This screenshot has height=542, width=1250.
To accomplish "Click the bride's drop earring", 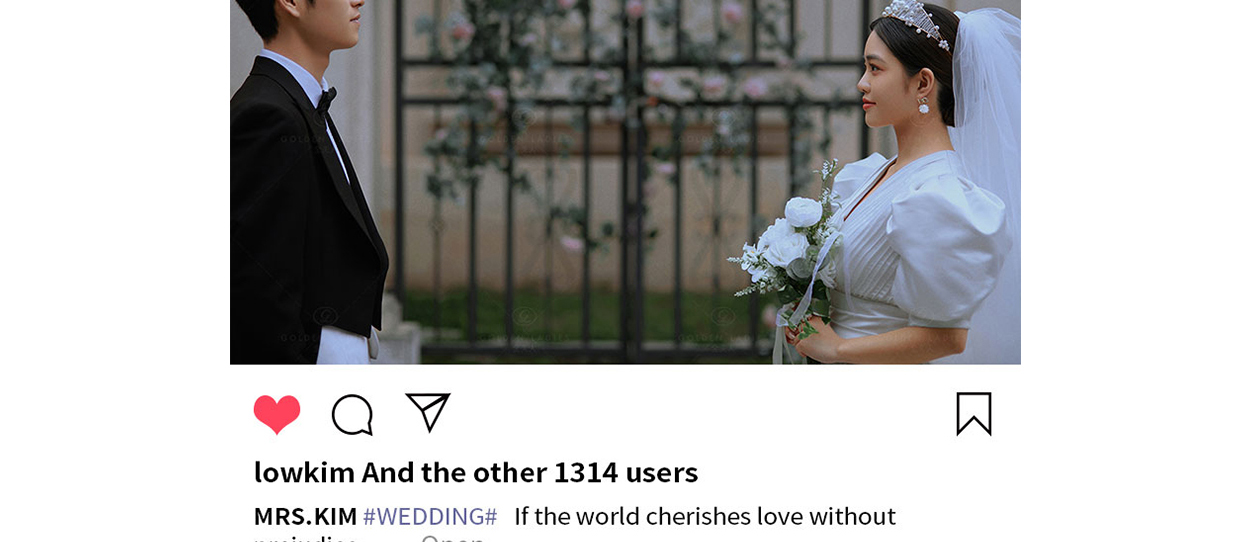I will [x=923, y=103].
